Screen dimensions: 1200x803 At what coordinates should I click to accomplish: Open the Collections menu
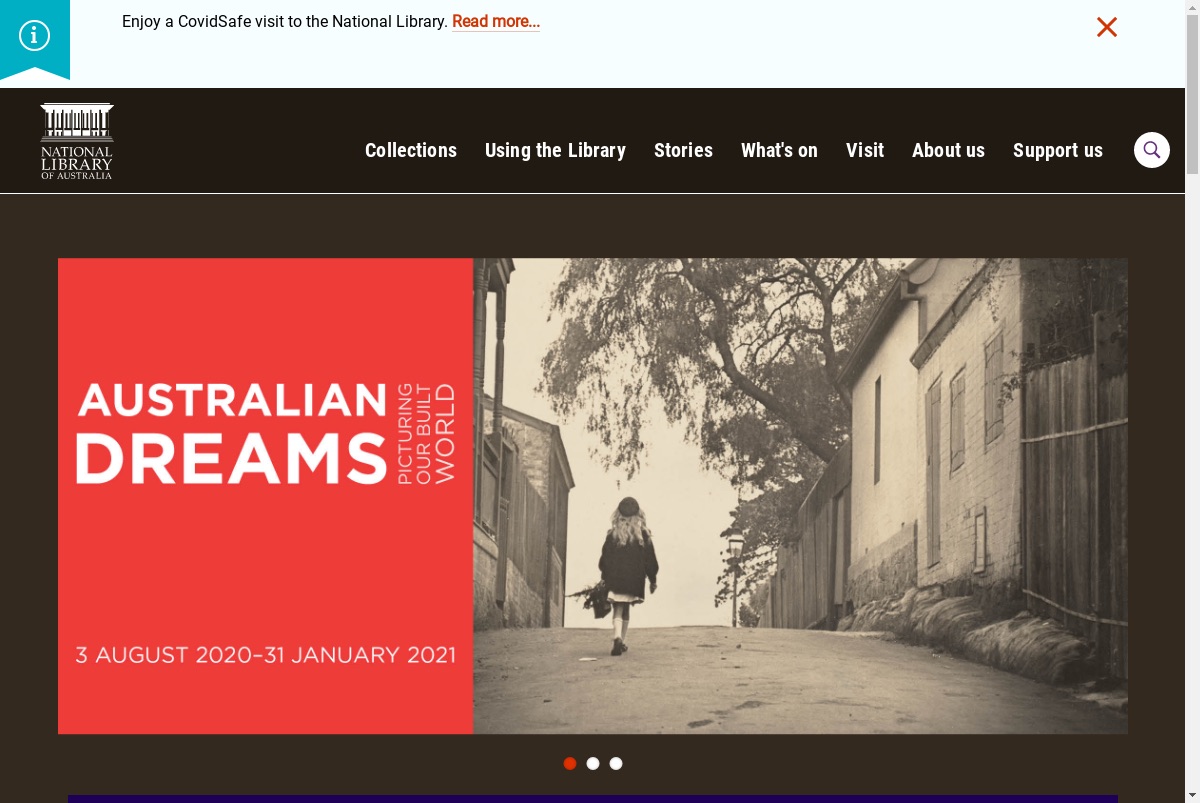tap(411, 150)
